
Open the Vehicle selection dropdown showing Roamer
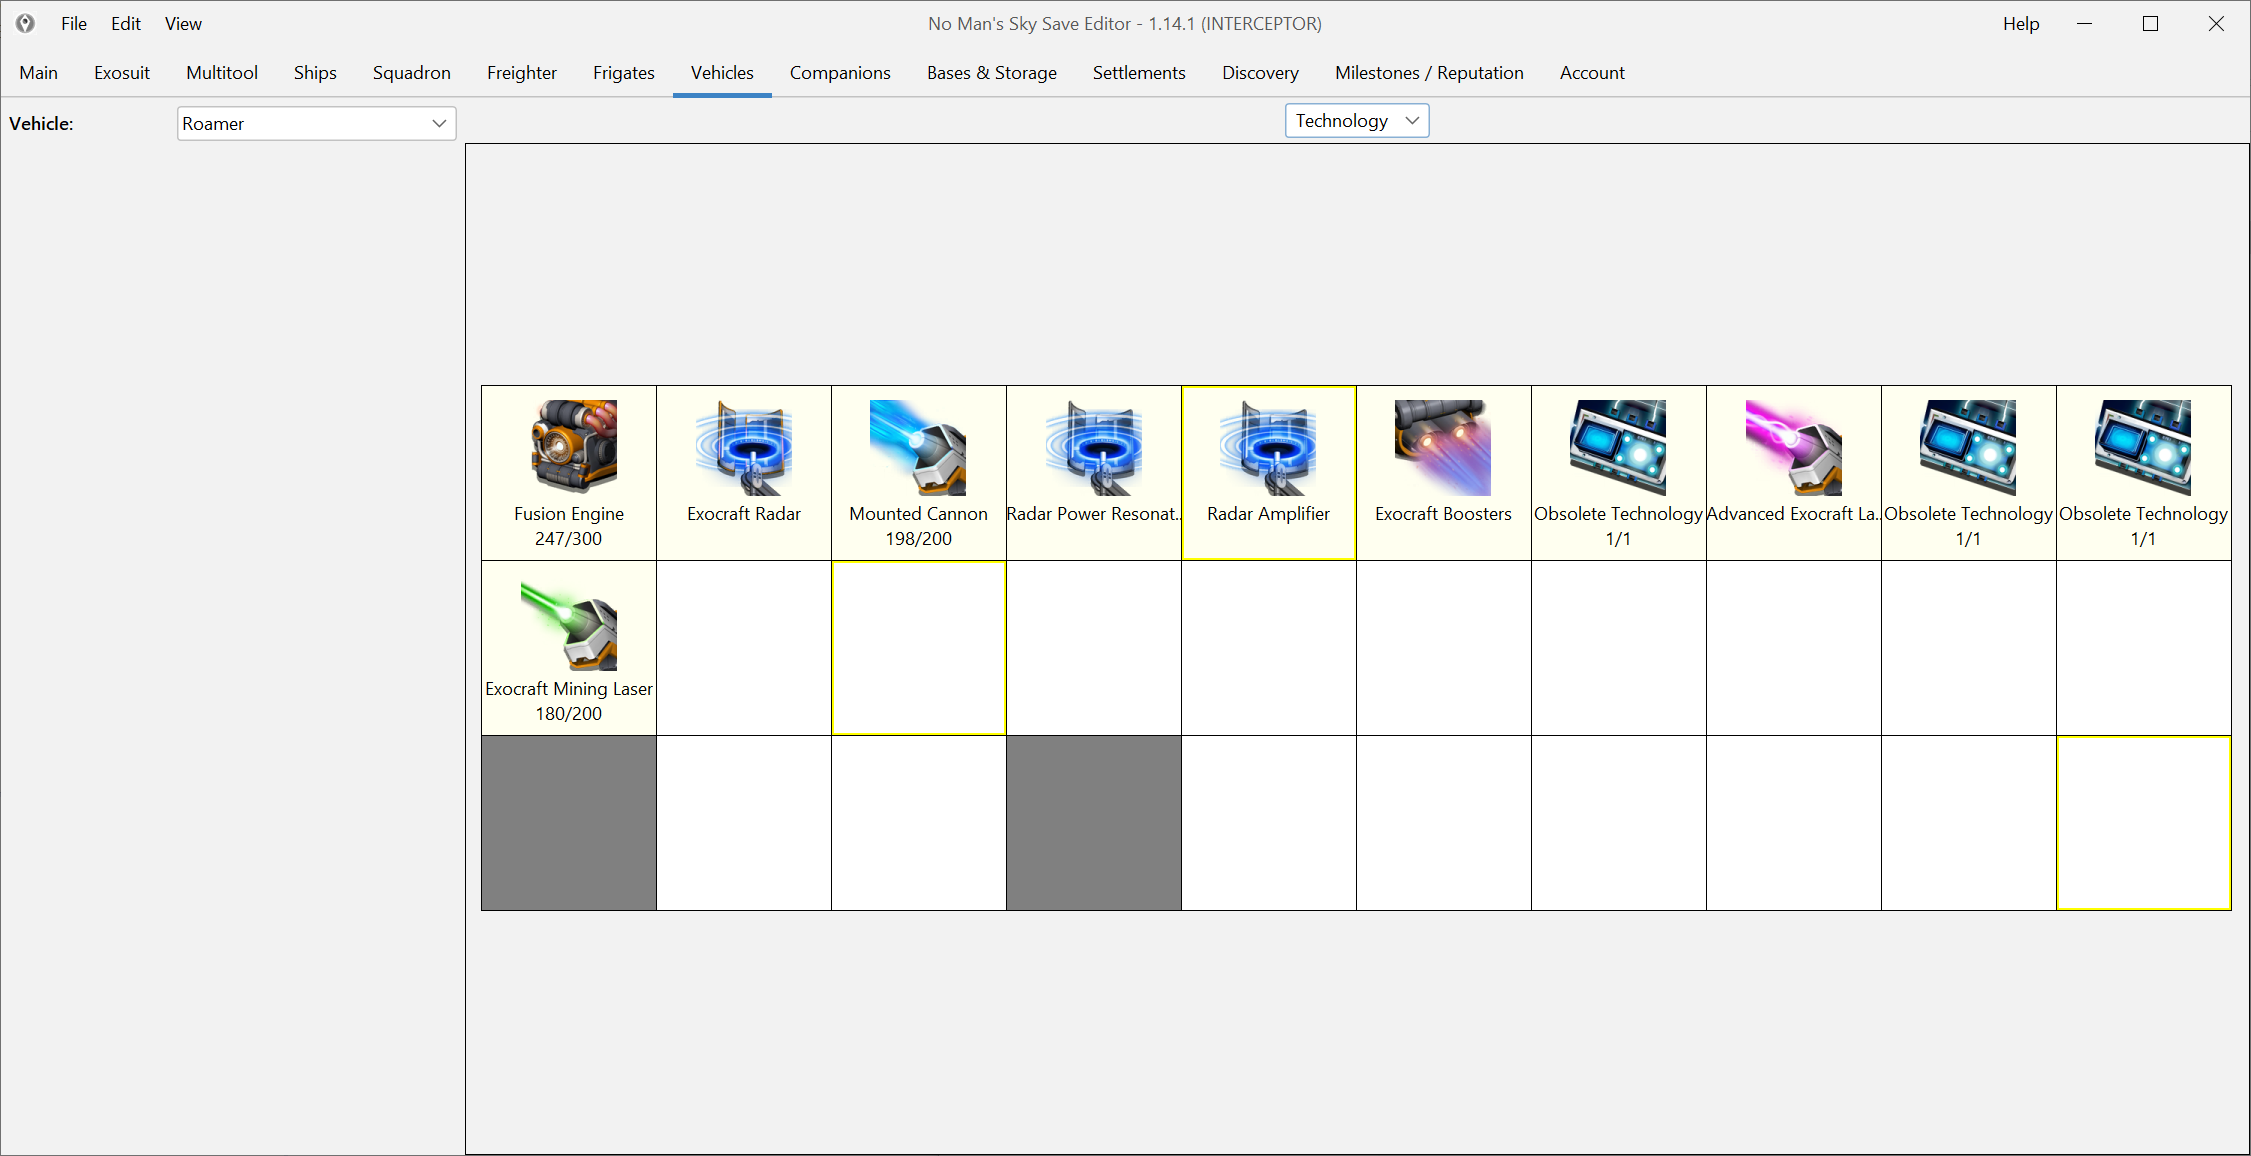(x=316, y=123)
